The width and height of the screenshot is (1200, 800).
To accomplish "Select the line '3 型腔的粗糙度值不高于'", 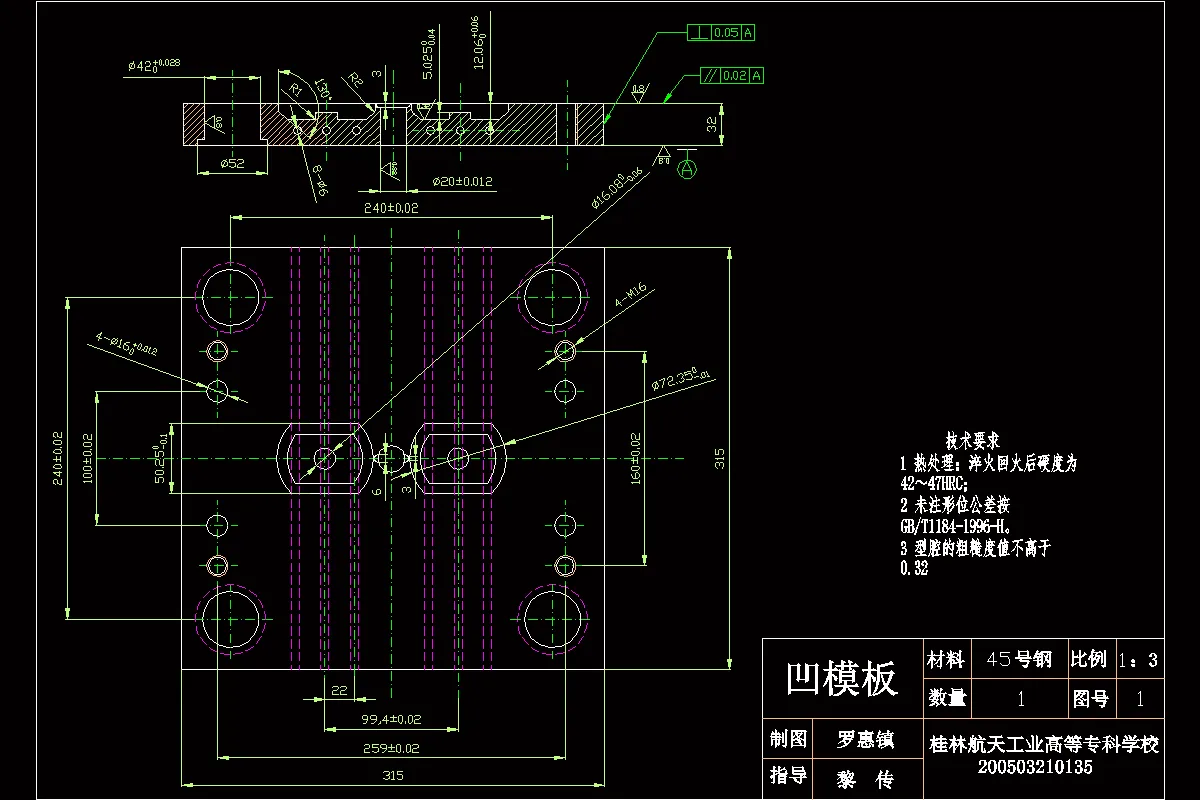I will pos(975,548).
